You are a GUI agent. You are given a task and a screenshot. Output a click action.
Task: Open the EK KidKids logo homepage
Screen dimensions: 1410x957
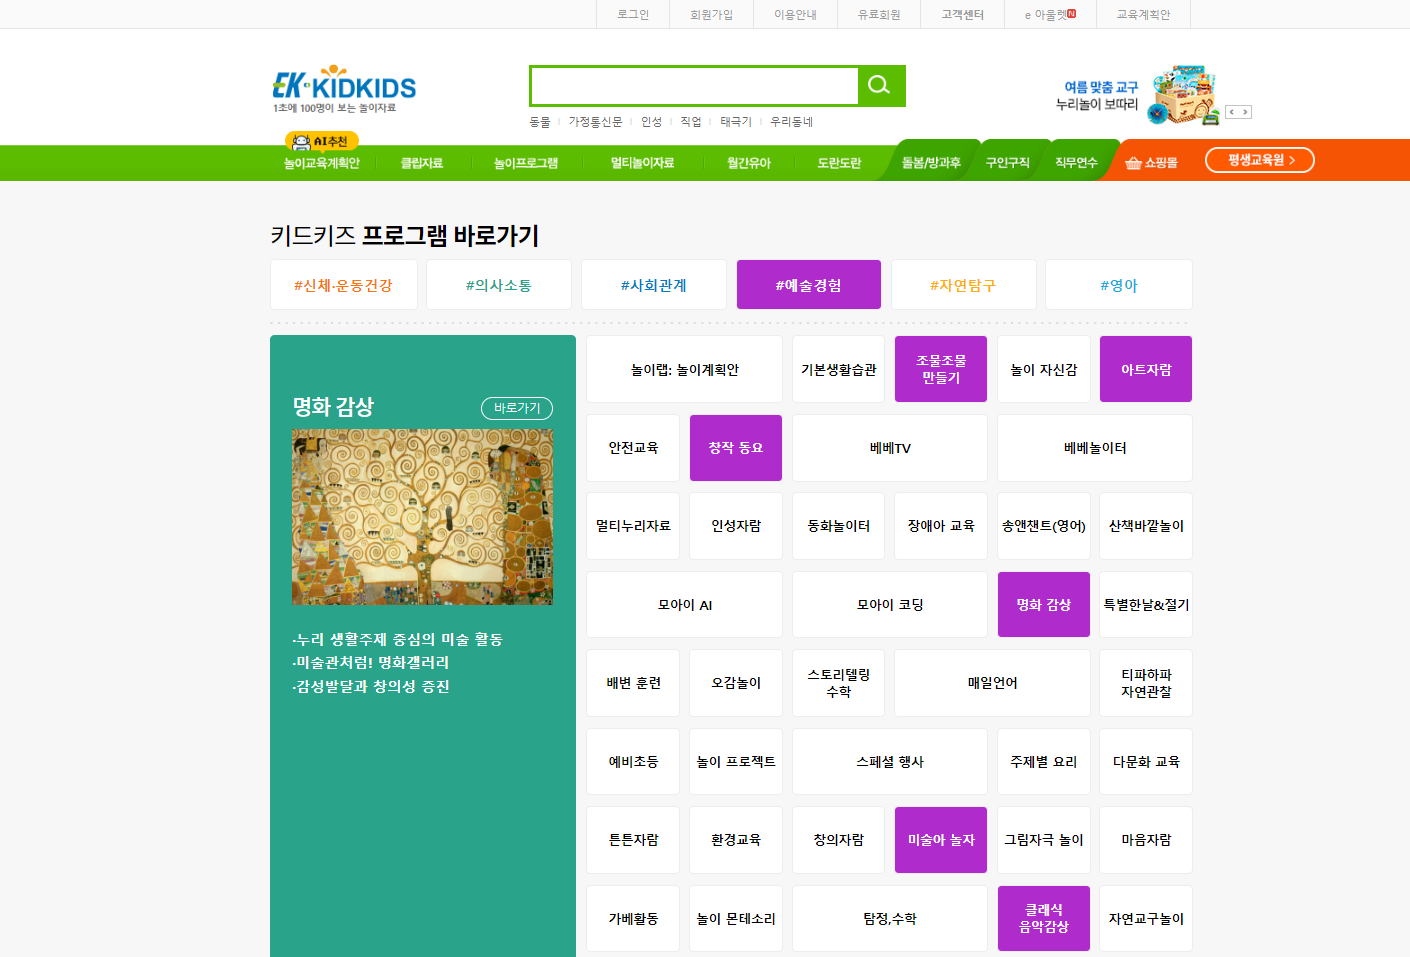[344, 89]
